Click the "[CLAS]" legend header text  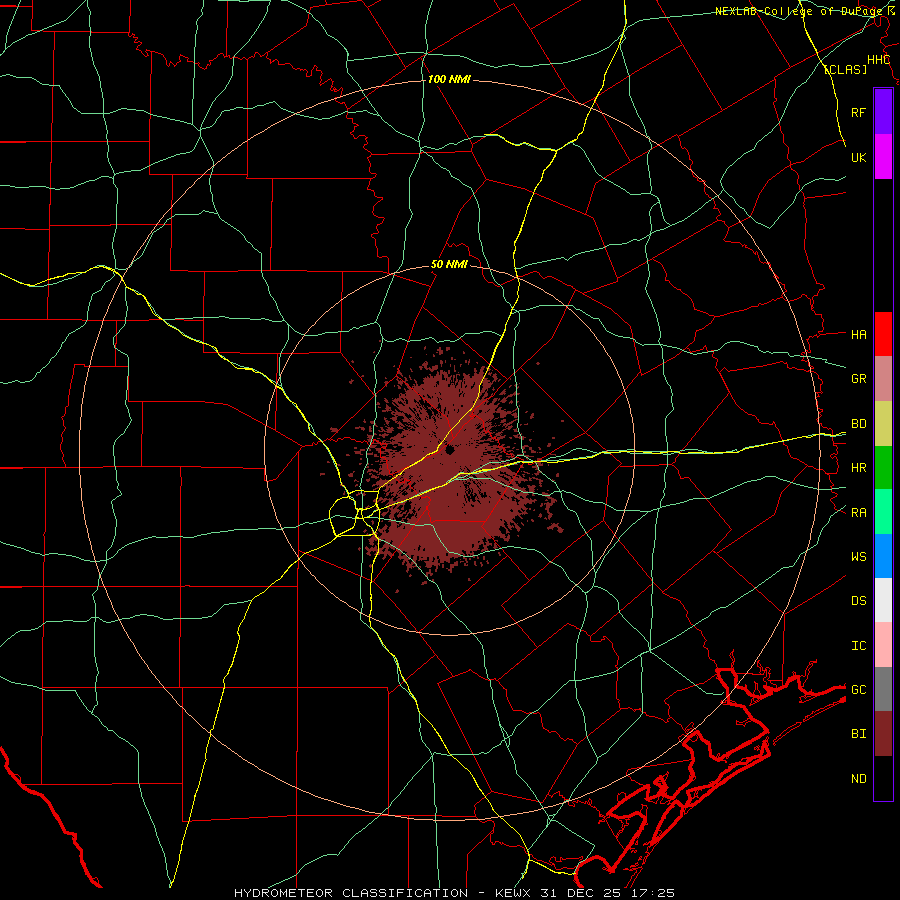coord(845,69)
